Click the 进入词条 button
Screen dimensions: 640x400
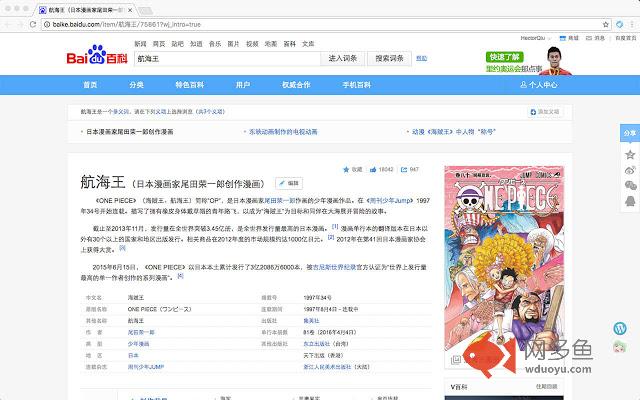343,59
